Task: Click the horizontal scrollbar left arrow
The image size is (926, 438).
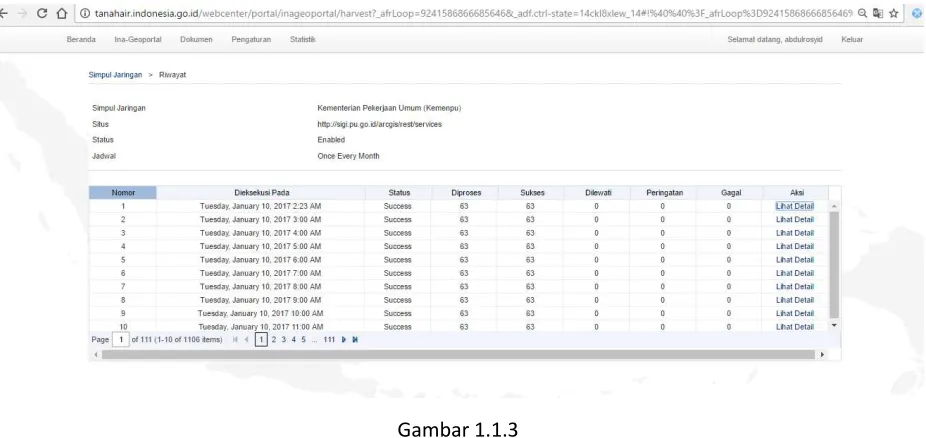Action: pos(96,355)
